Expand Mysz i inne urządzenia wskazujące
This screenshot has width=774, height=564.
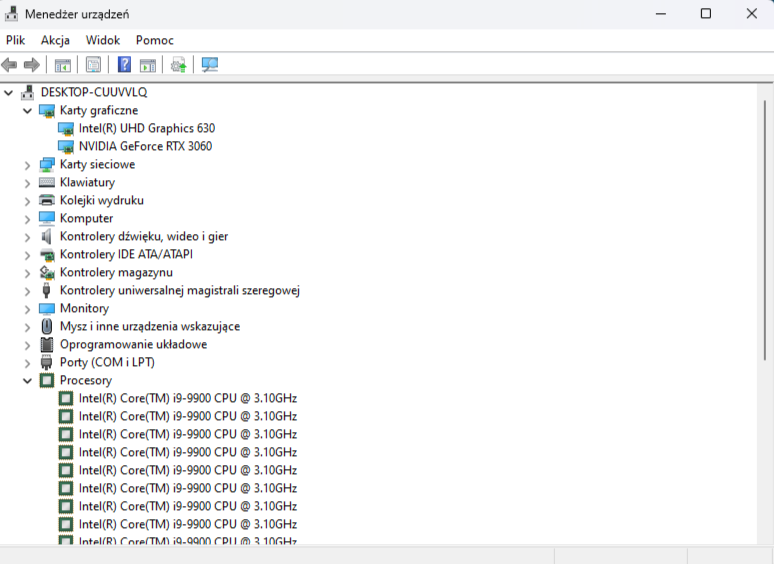point(28,327)
